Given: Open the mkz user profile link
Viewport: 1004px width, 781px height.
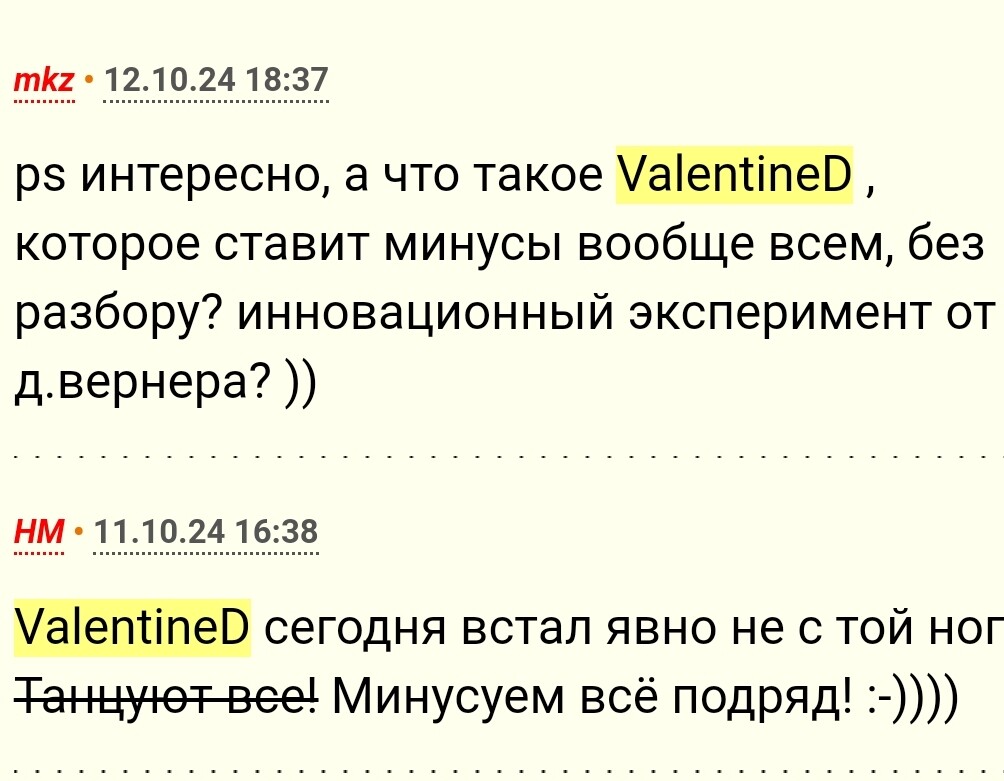Looking at the screenshot, I should pos(44,81).
